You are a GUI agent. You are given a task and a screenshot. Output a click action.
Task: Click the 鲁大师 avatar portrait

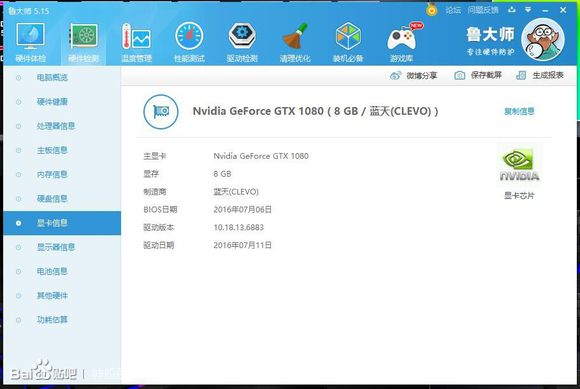coord(543,39)
